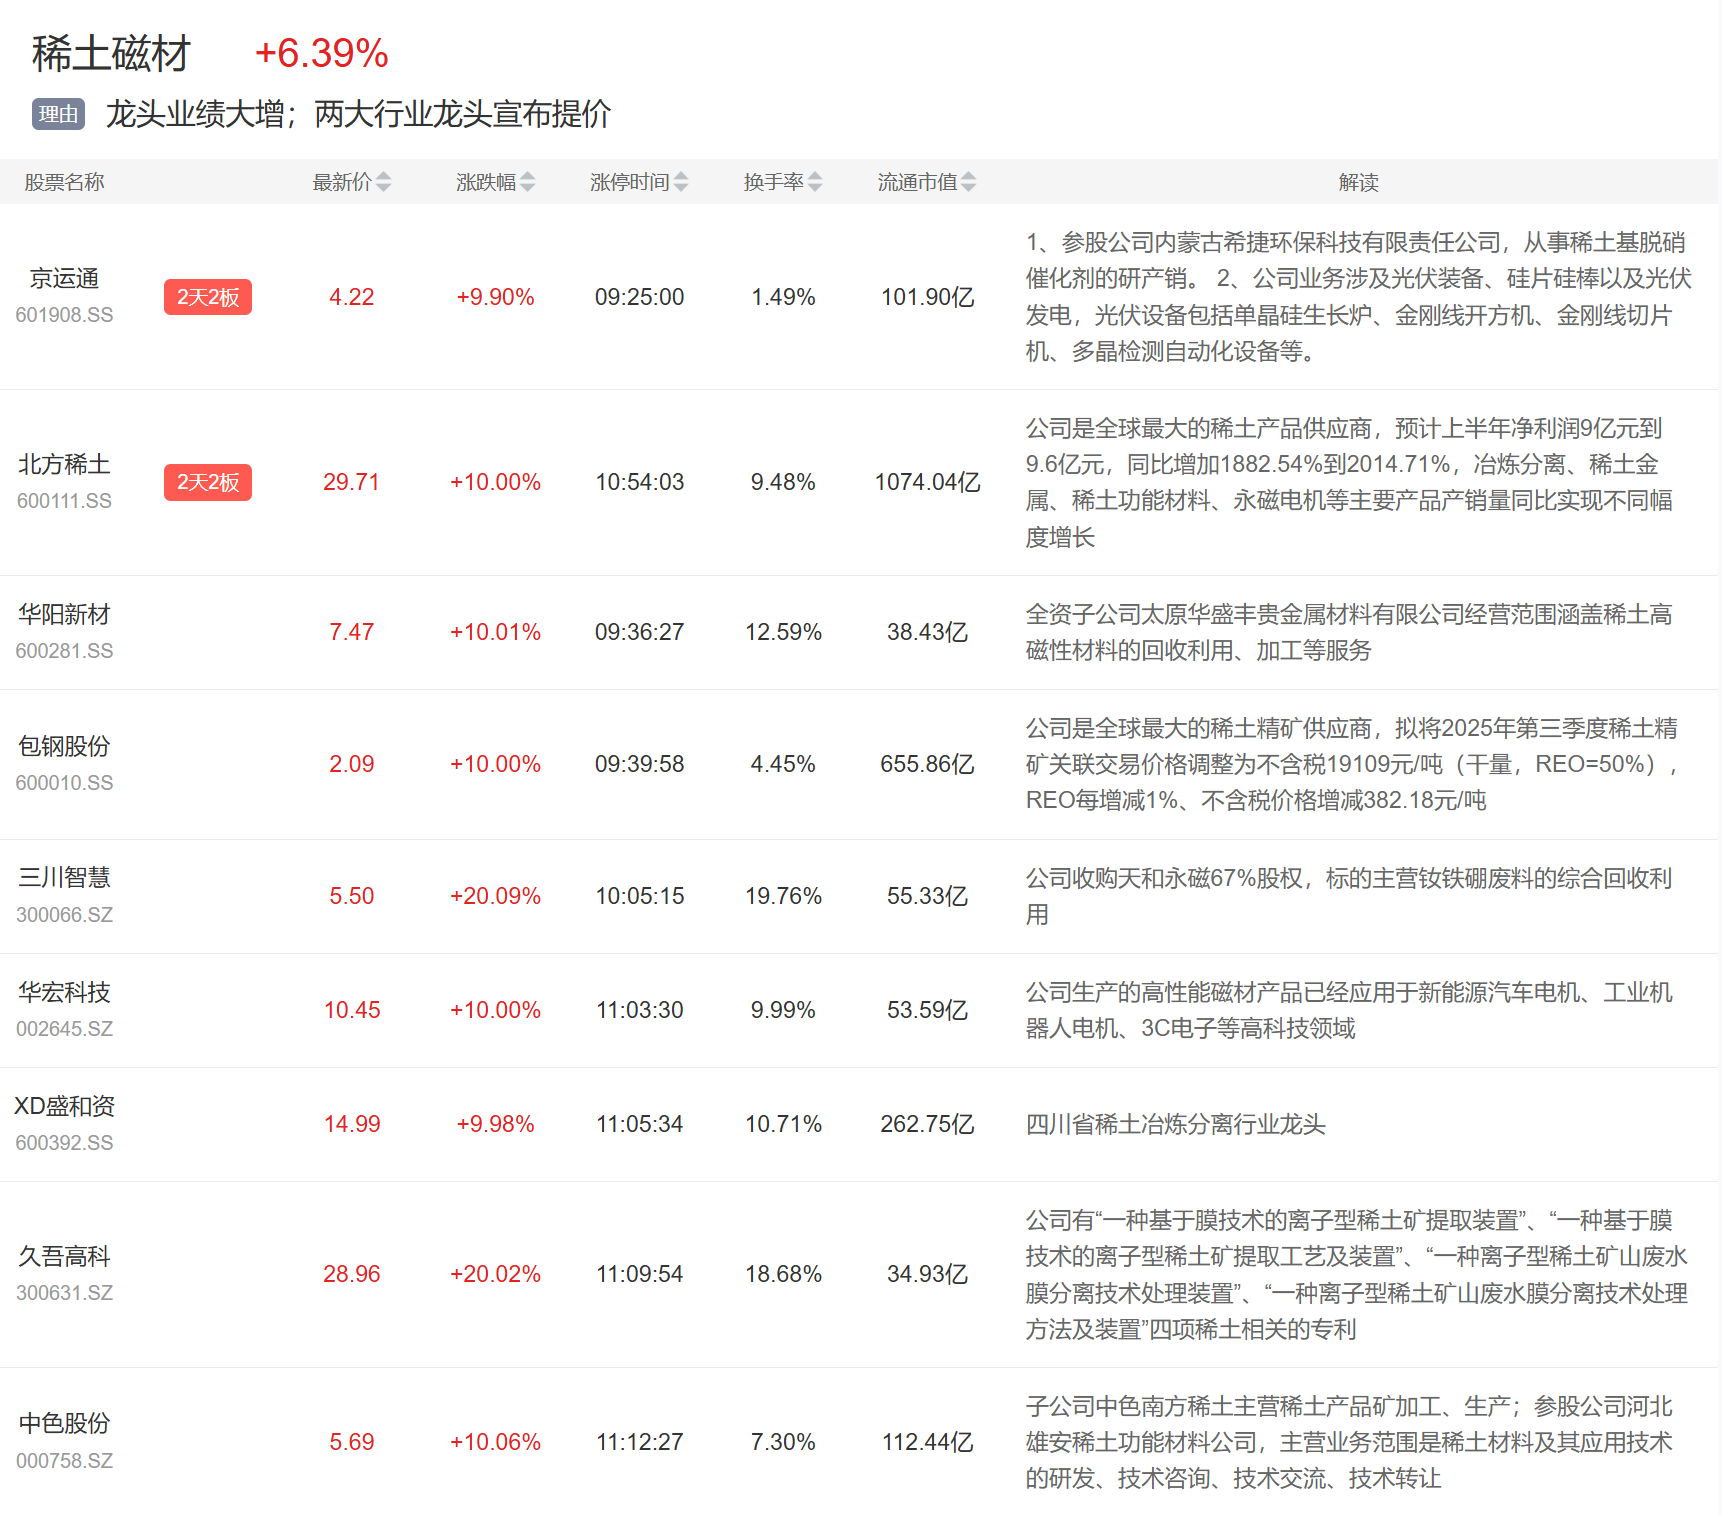Image resolution: width=1722 pixels, height=1515 pixels.
Task: Click market value 1074.04亿
Action: tap(927, 482)
